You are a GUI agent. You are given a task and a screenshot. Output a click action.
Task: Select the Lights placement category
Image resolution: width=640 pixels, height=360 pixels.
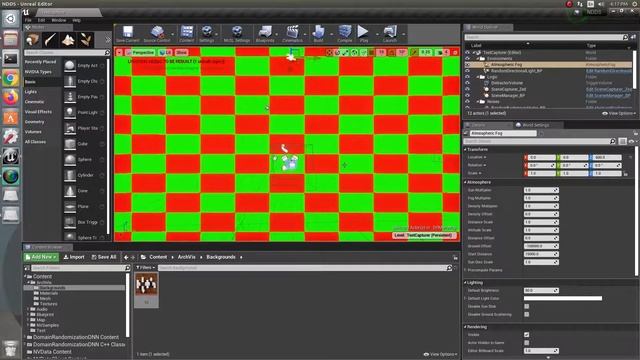pyautogui.click(x=31, y=92)
